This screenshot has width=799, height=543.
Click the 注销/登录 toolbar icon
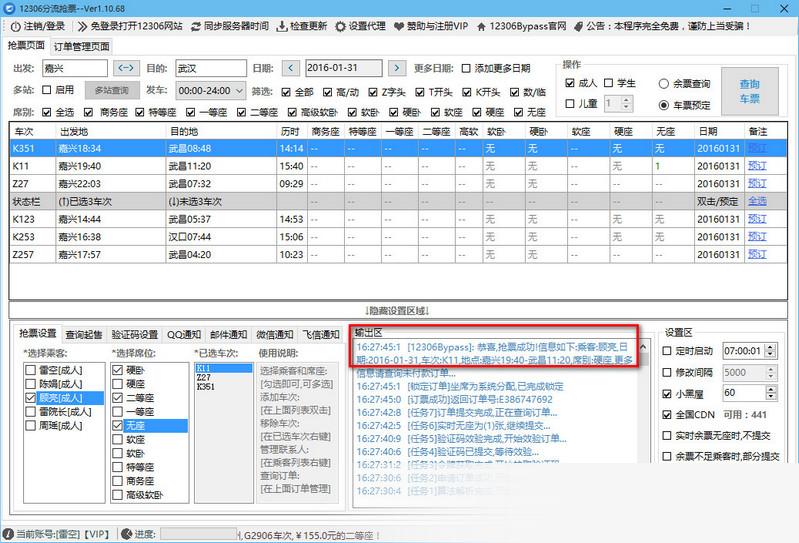pos(14,25)
